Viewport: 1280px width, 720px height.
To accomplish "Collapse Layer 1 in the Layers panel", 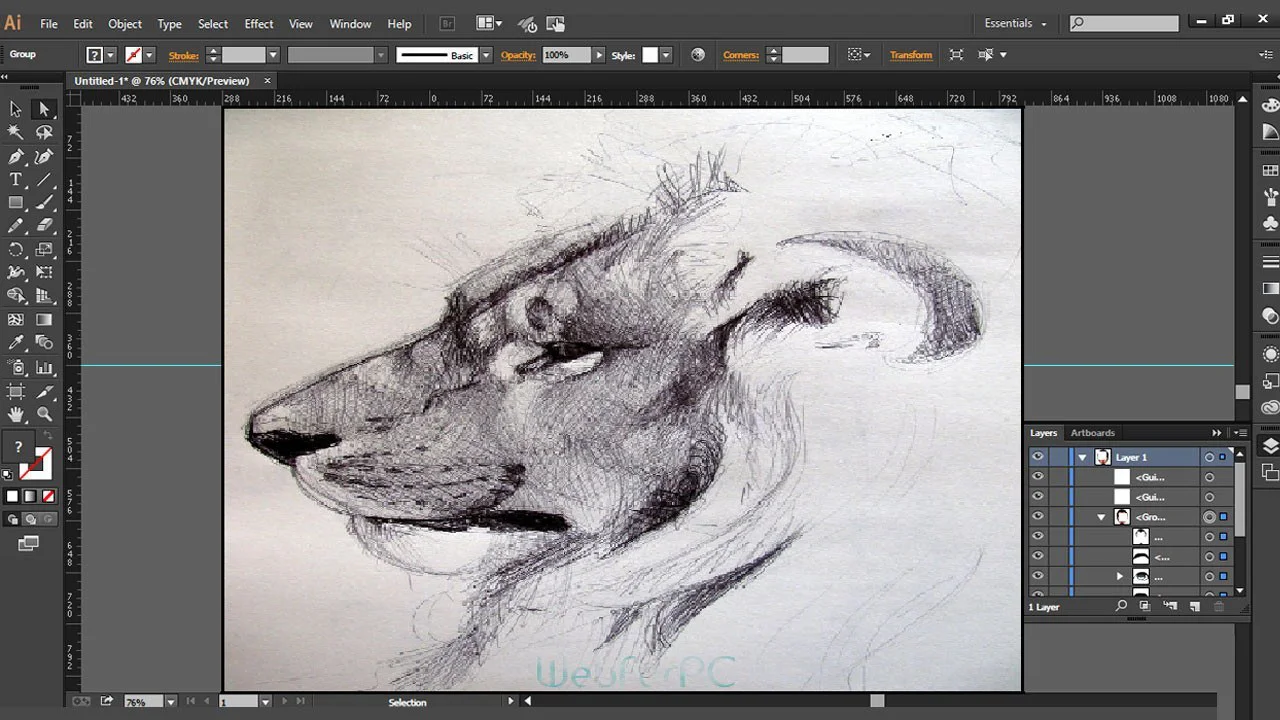I will [x=1082, y=457].
